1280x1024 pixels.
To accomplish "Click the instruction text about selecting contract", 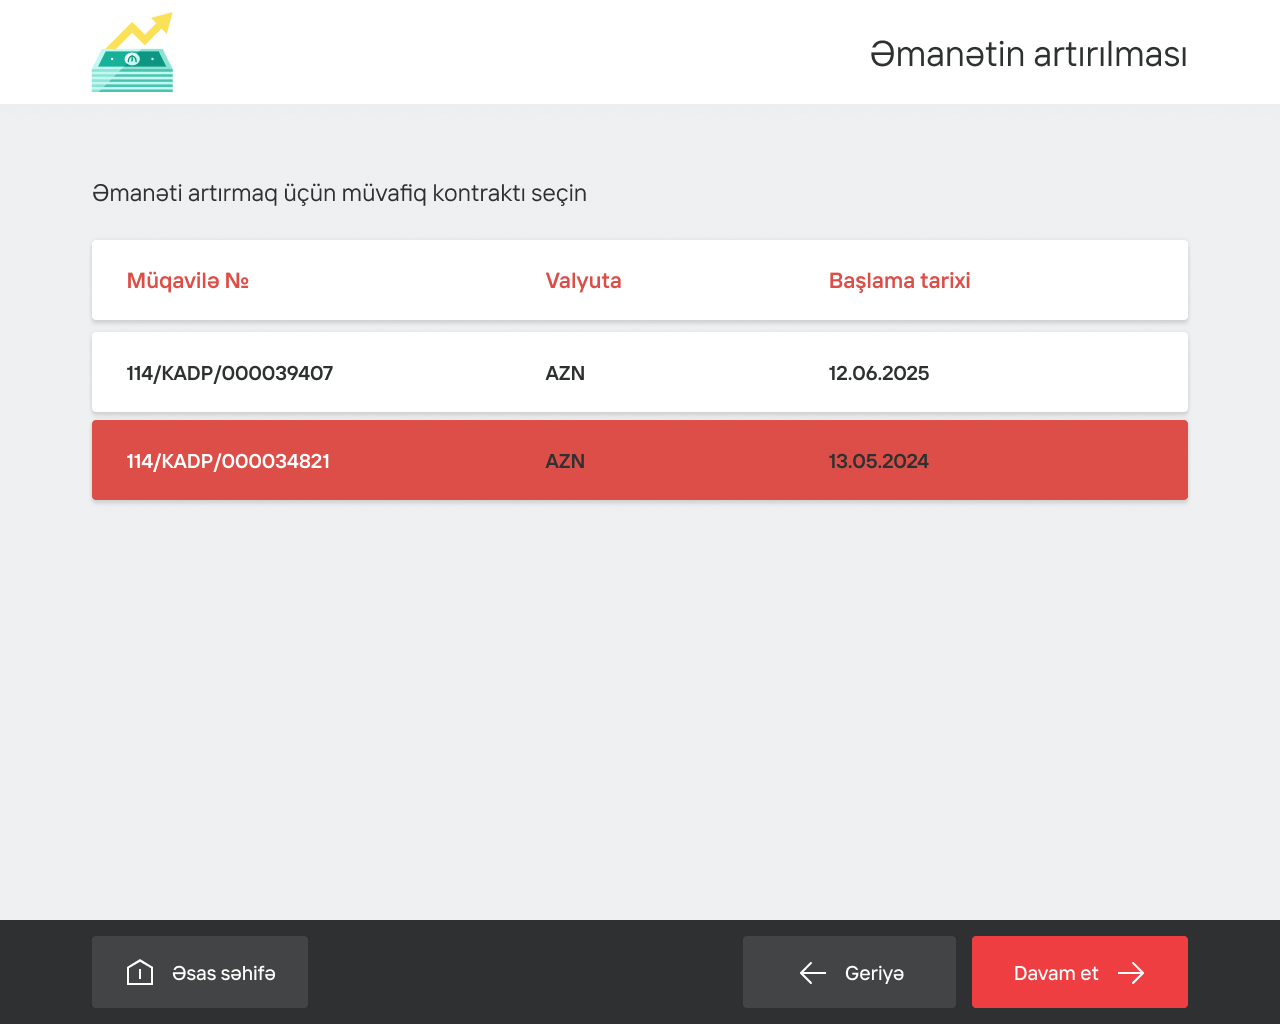I will point(339,193).
